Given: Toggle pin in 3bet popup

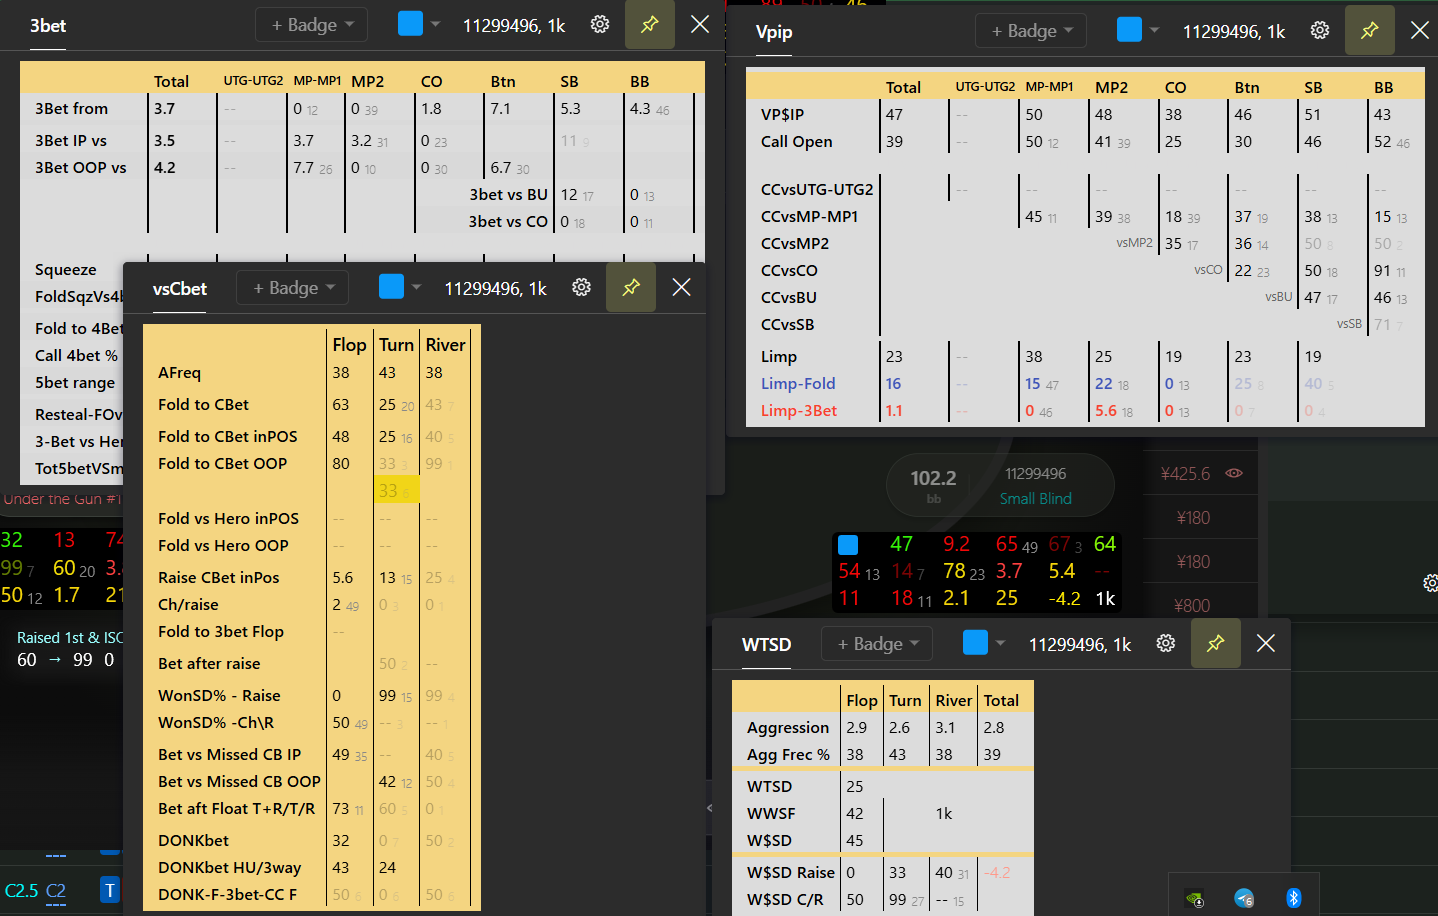Looking at the screenshot, I should [650, 25].
